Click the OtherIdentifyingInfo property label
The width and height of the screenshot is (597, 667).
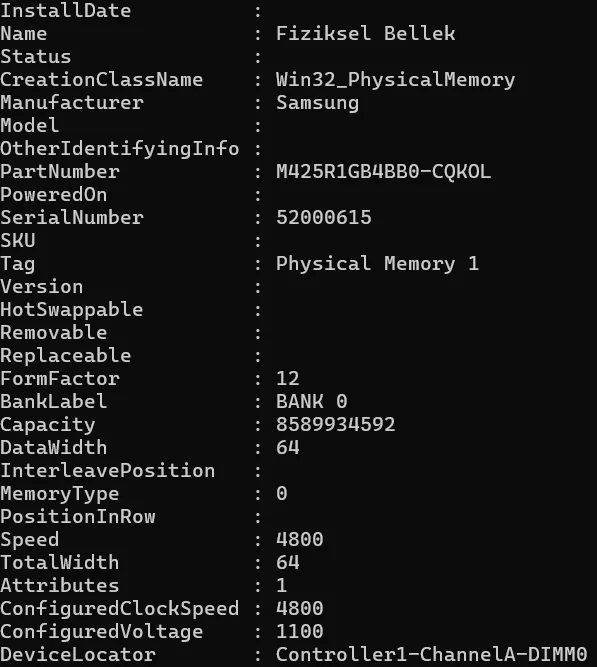[120, 149]
